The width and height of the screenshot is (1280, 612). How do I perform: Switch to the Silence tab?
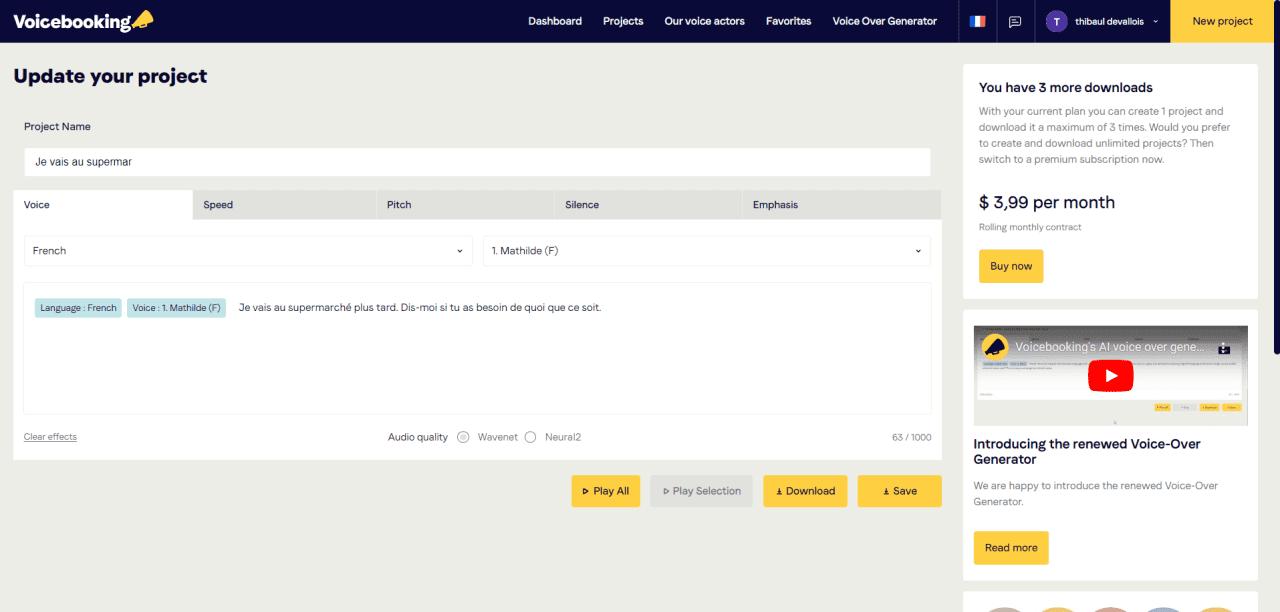pos(648,205)
